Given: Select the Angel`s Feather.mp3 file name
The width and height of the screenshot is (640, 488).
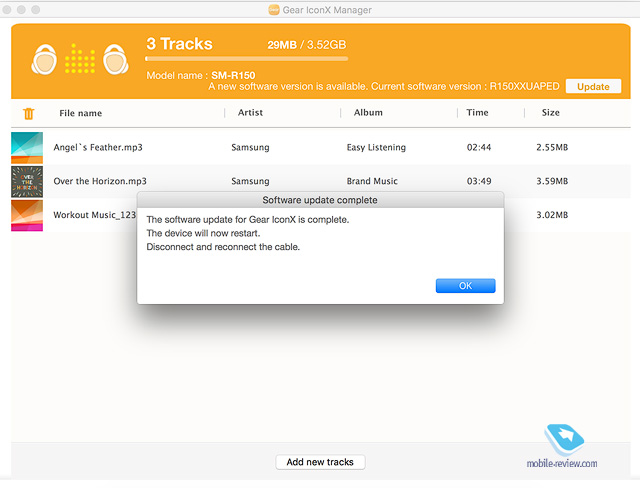Looking at the screenshot, I should pos(98,147).
